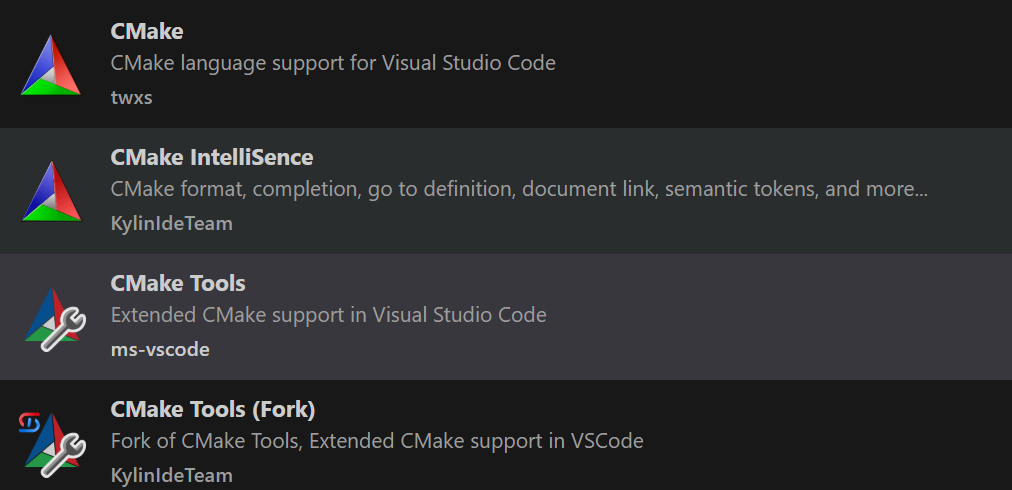Image resolution: width=1012 pixels, height=490 pixels.
Task: Select the CMake Tools title
Action: click(178, 283)
